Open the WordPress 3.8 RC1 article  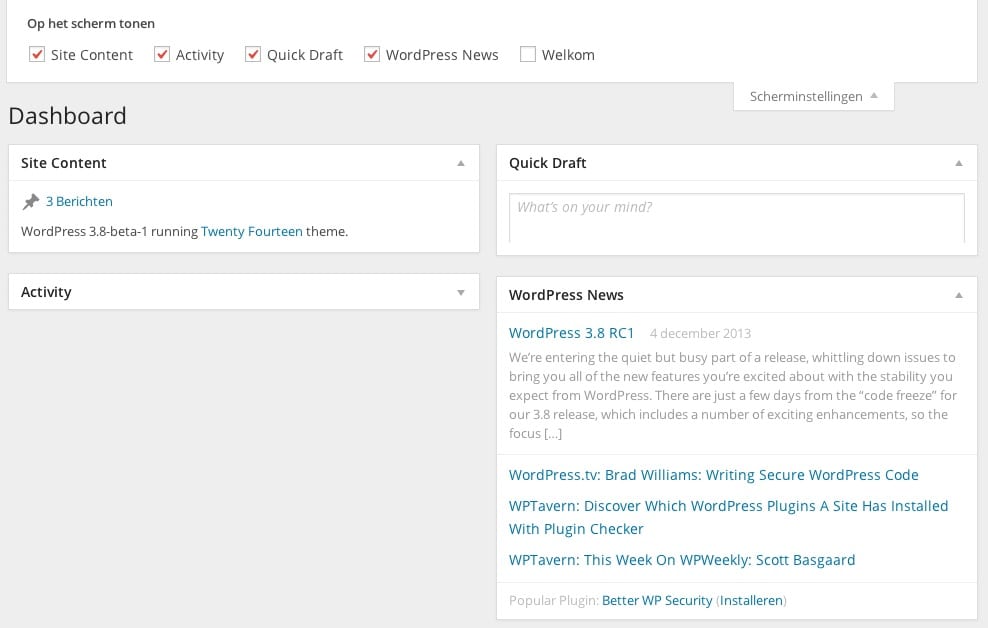tap(571, 333)
